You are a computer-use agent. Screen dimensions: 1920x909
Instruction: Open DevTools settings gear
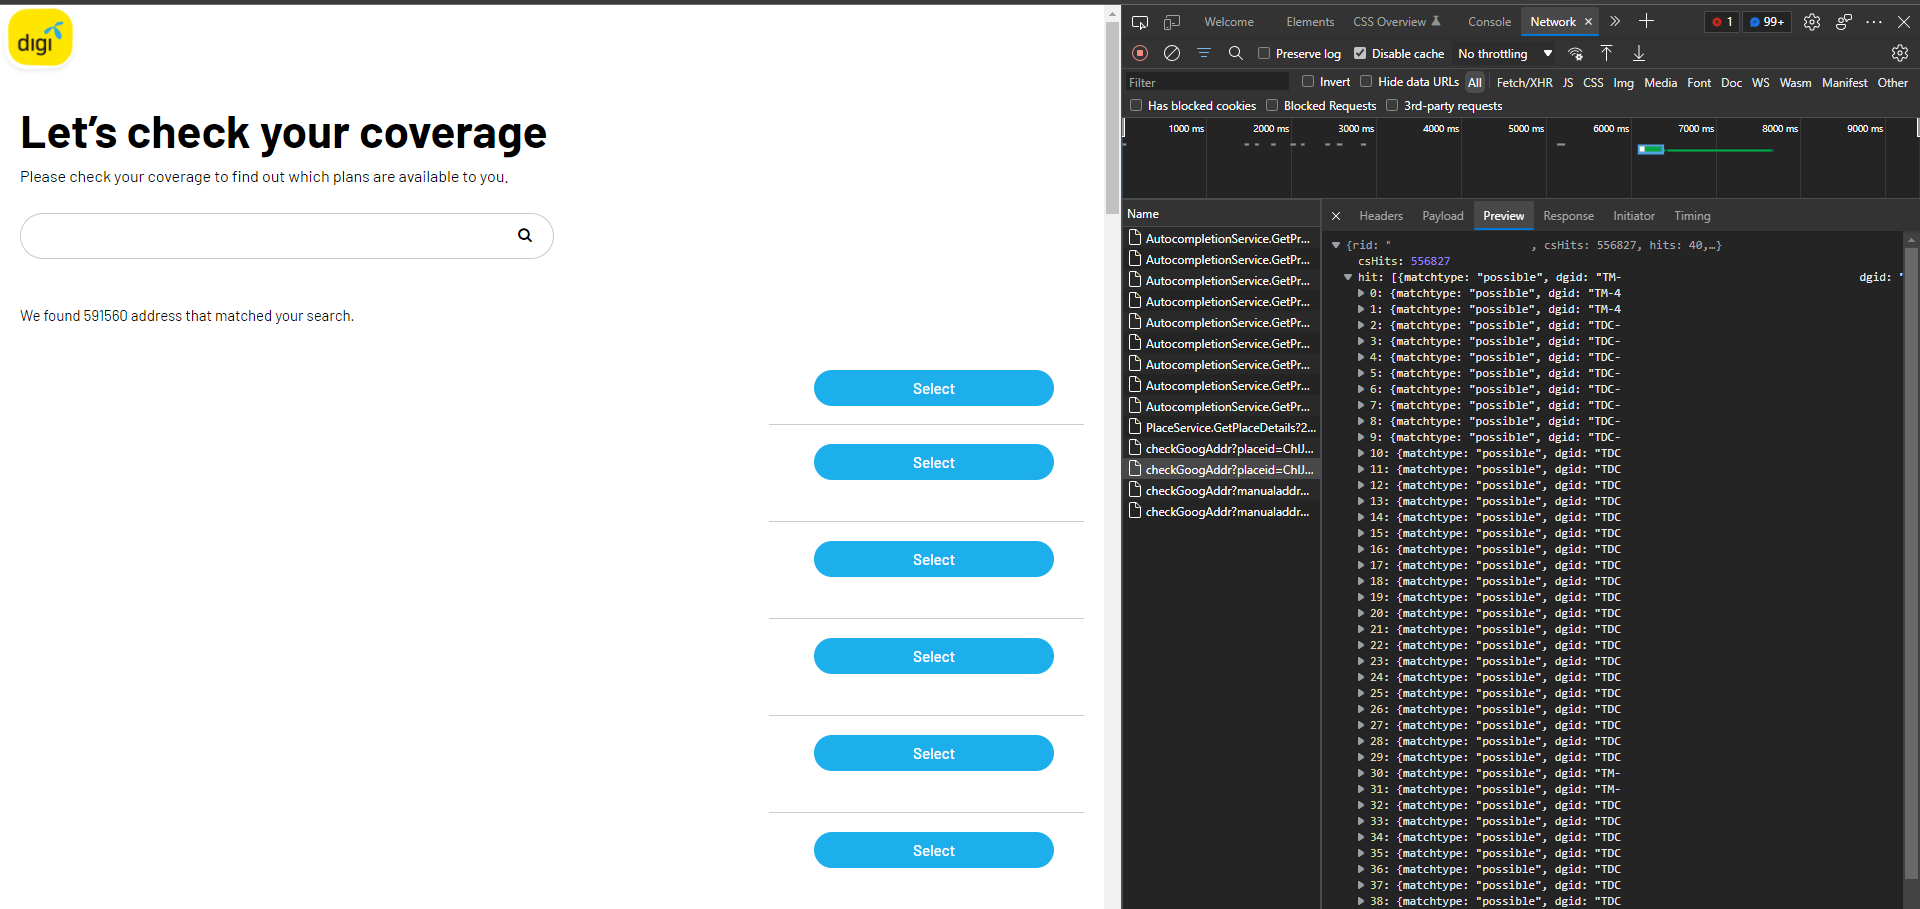click(1812, 22)
